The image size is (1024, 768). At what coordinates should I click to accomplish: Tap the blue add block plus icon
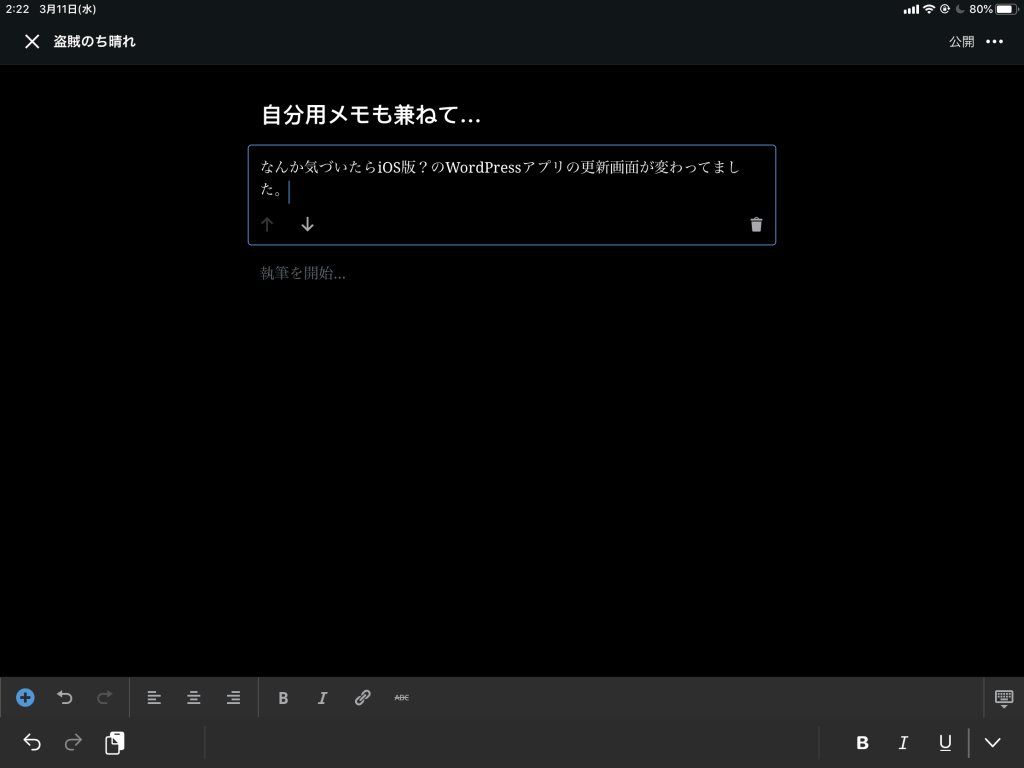[26, 698]
